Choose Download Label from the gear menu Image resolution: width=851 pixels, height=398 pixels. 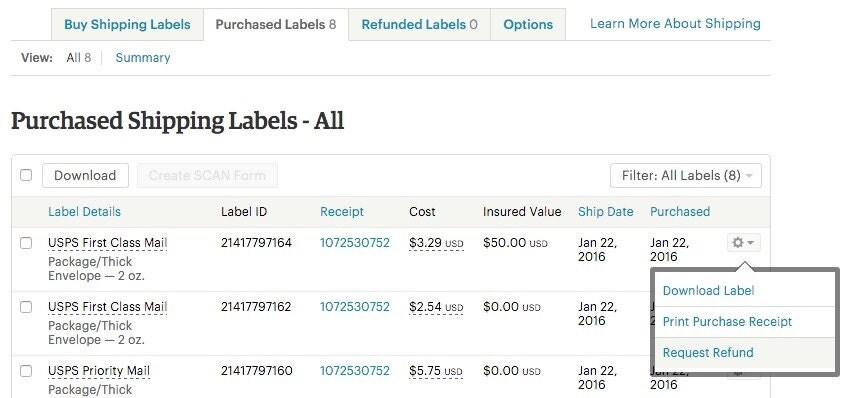pos(708,290)
